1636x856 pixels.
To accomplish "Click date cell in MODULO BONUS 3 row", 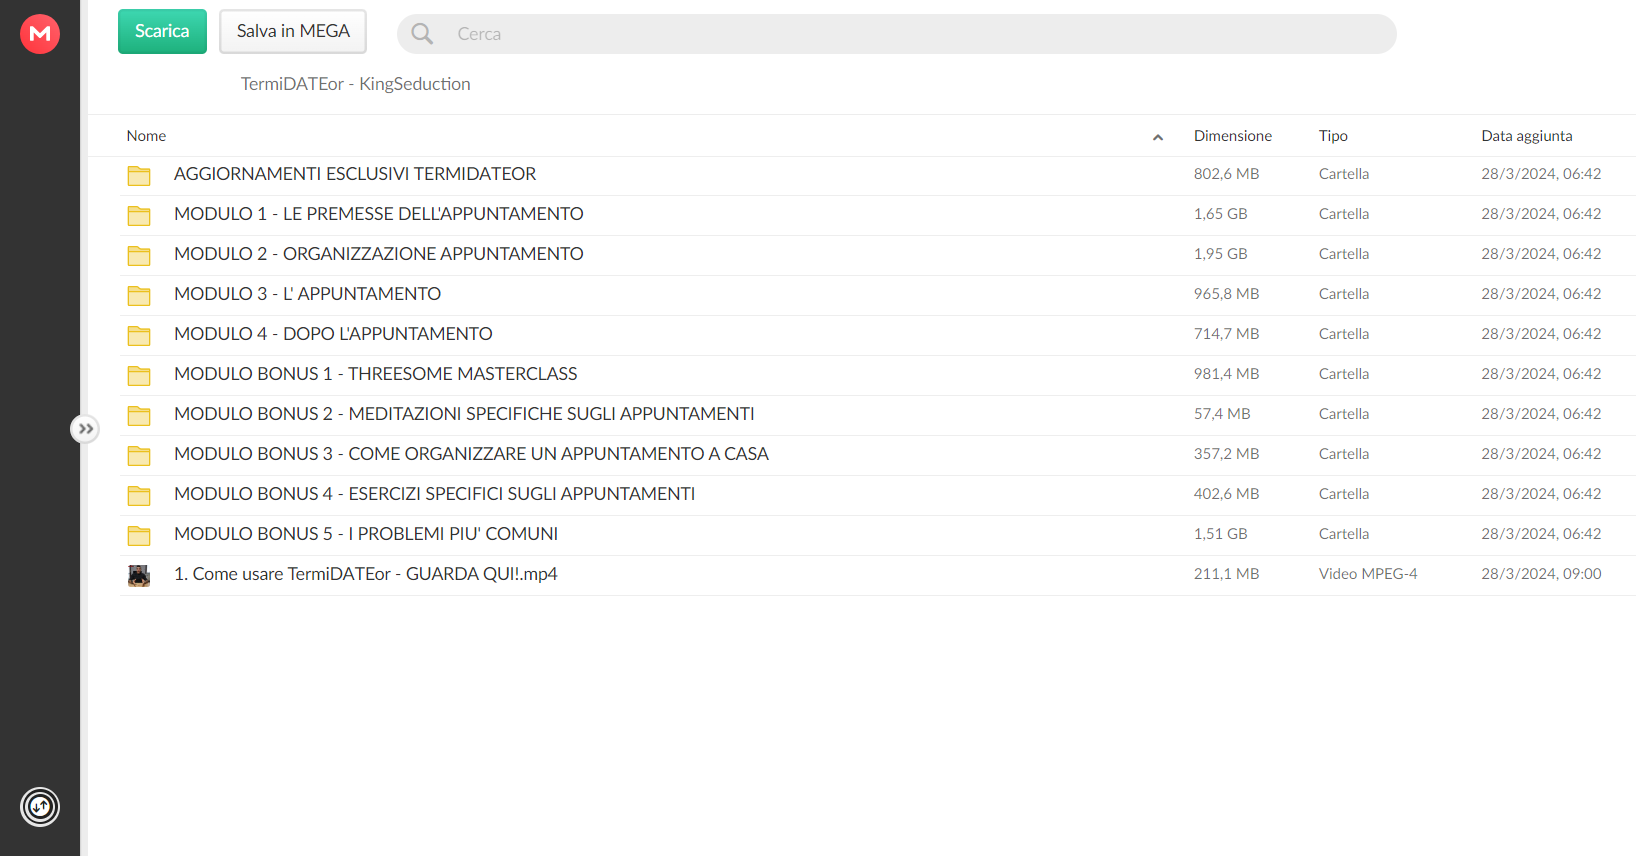I will tap(1541, 454).
